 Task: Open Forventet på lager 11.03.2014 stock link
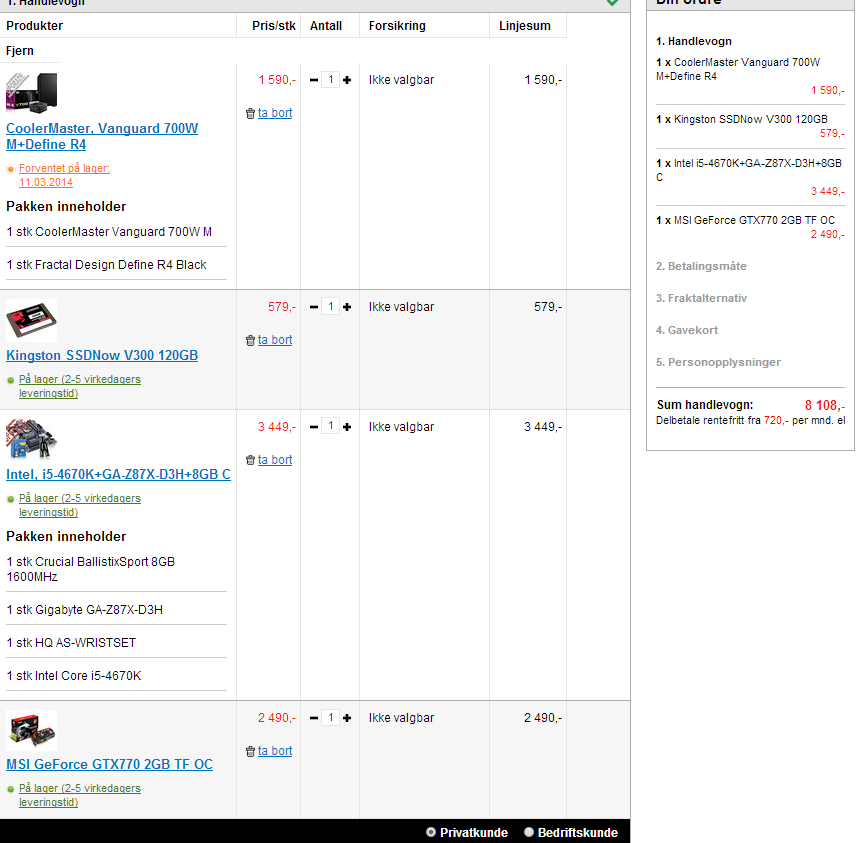64,176
